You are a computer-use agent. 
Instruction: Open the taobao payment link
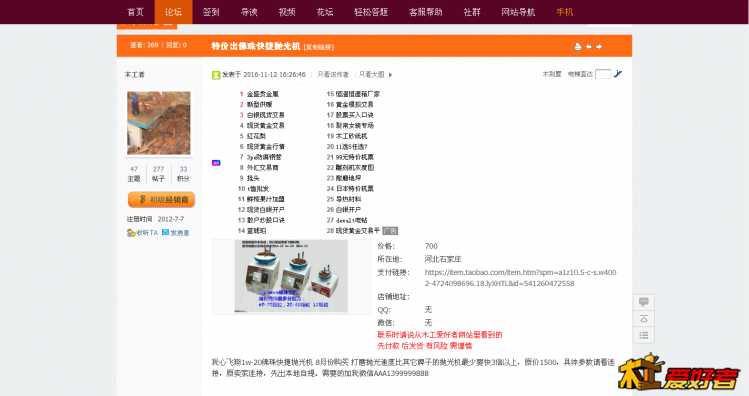520,278
